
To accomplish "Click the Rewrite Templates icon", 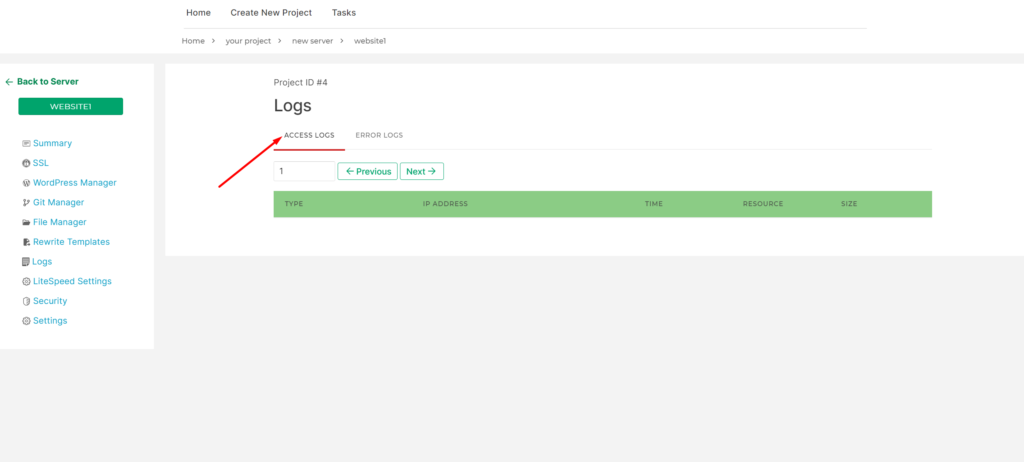I will (26, 242).
